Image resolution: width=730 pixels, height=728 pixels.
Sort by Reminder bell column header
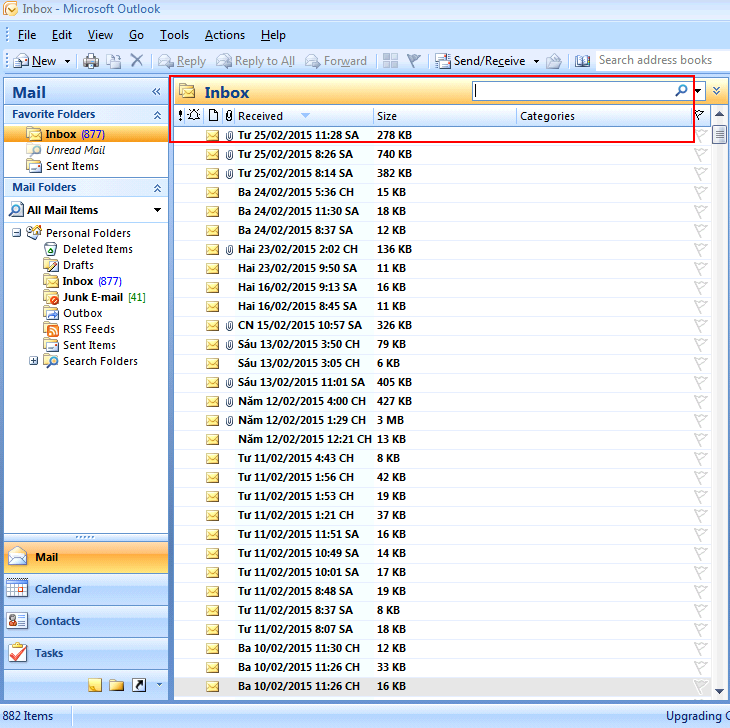(194, 115)
